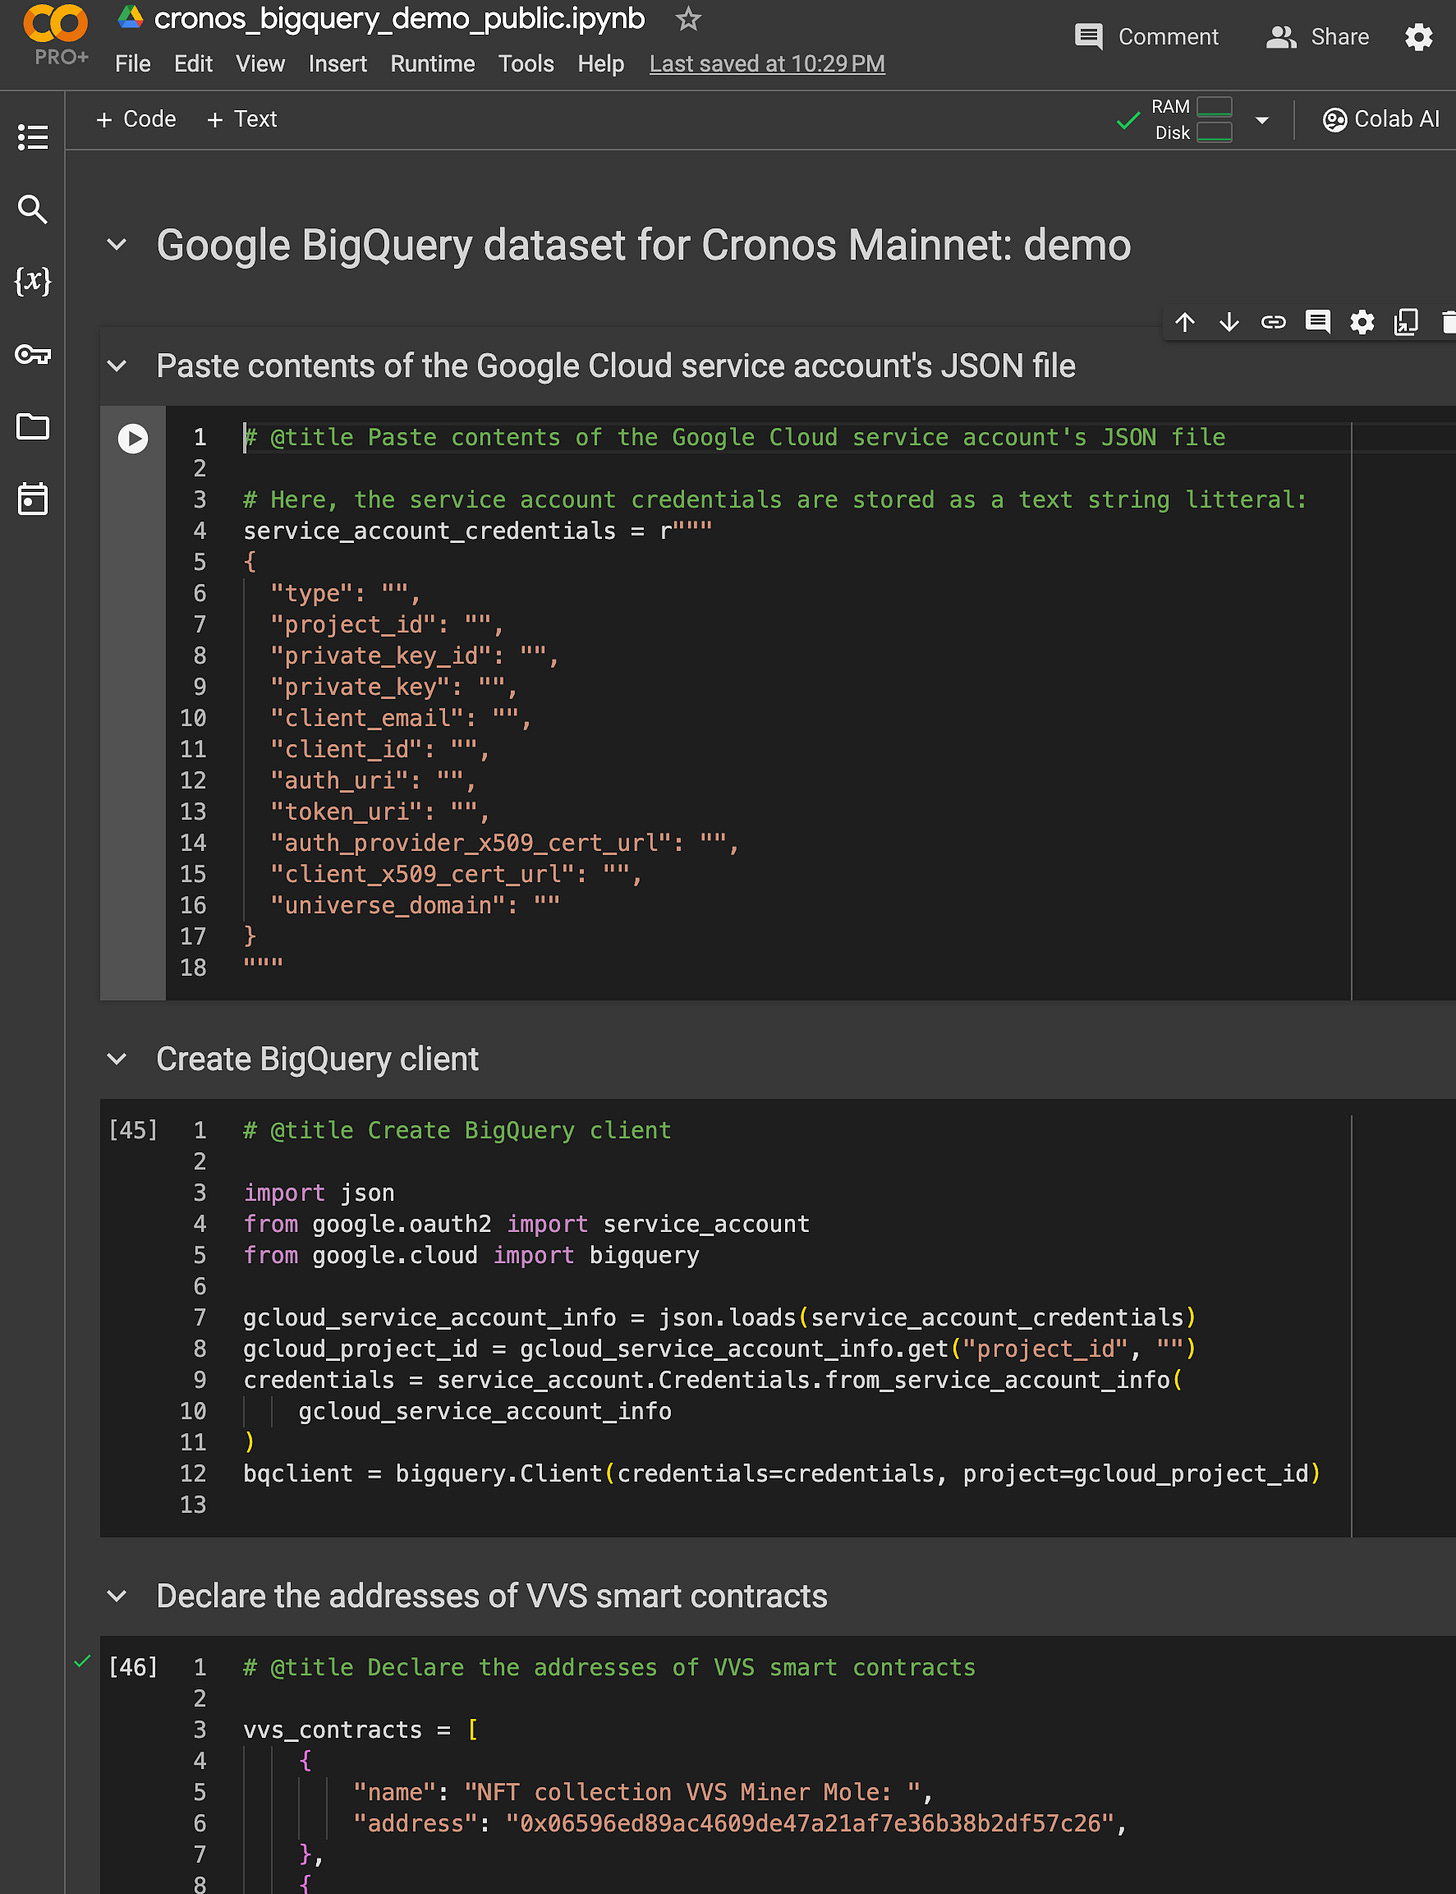Collapse the Paste contents JSON file section
This screenshot has height=1894, width=1456.
[117, 366]
